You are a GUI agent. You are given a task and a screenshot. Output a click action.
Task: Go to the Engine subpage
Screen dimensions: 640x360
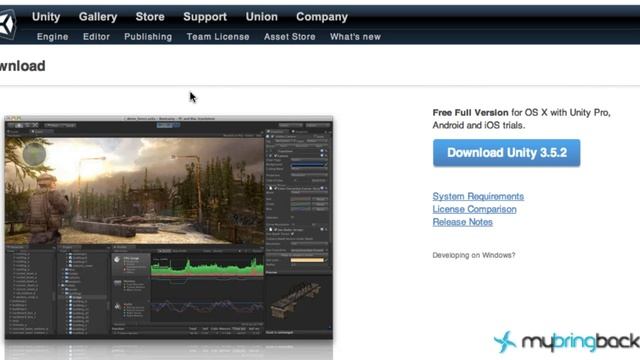click(x=53, y=37)
